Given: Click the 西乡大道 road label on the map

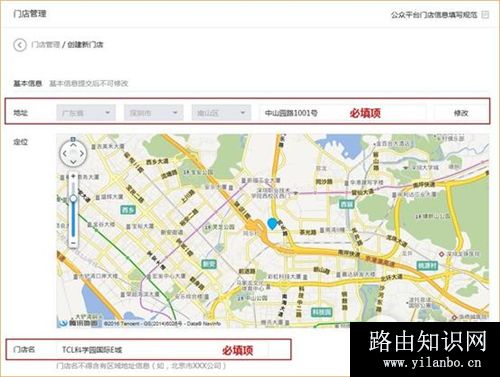Looking at the screenshot, I should (157, 162).
